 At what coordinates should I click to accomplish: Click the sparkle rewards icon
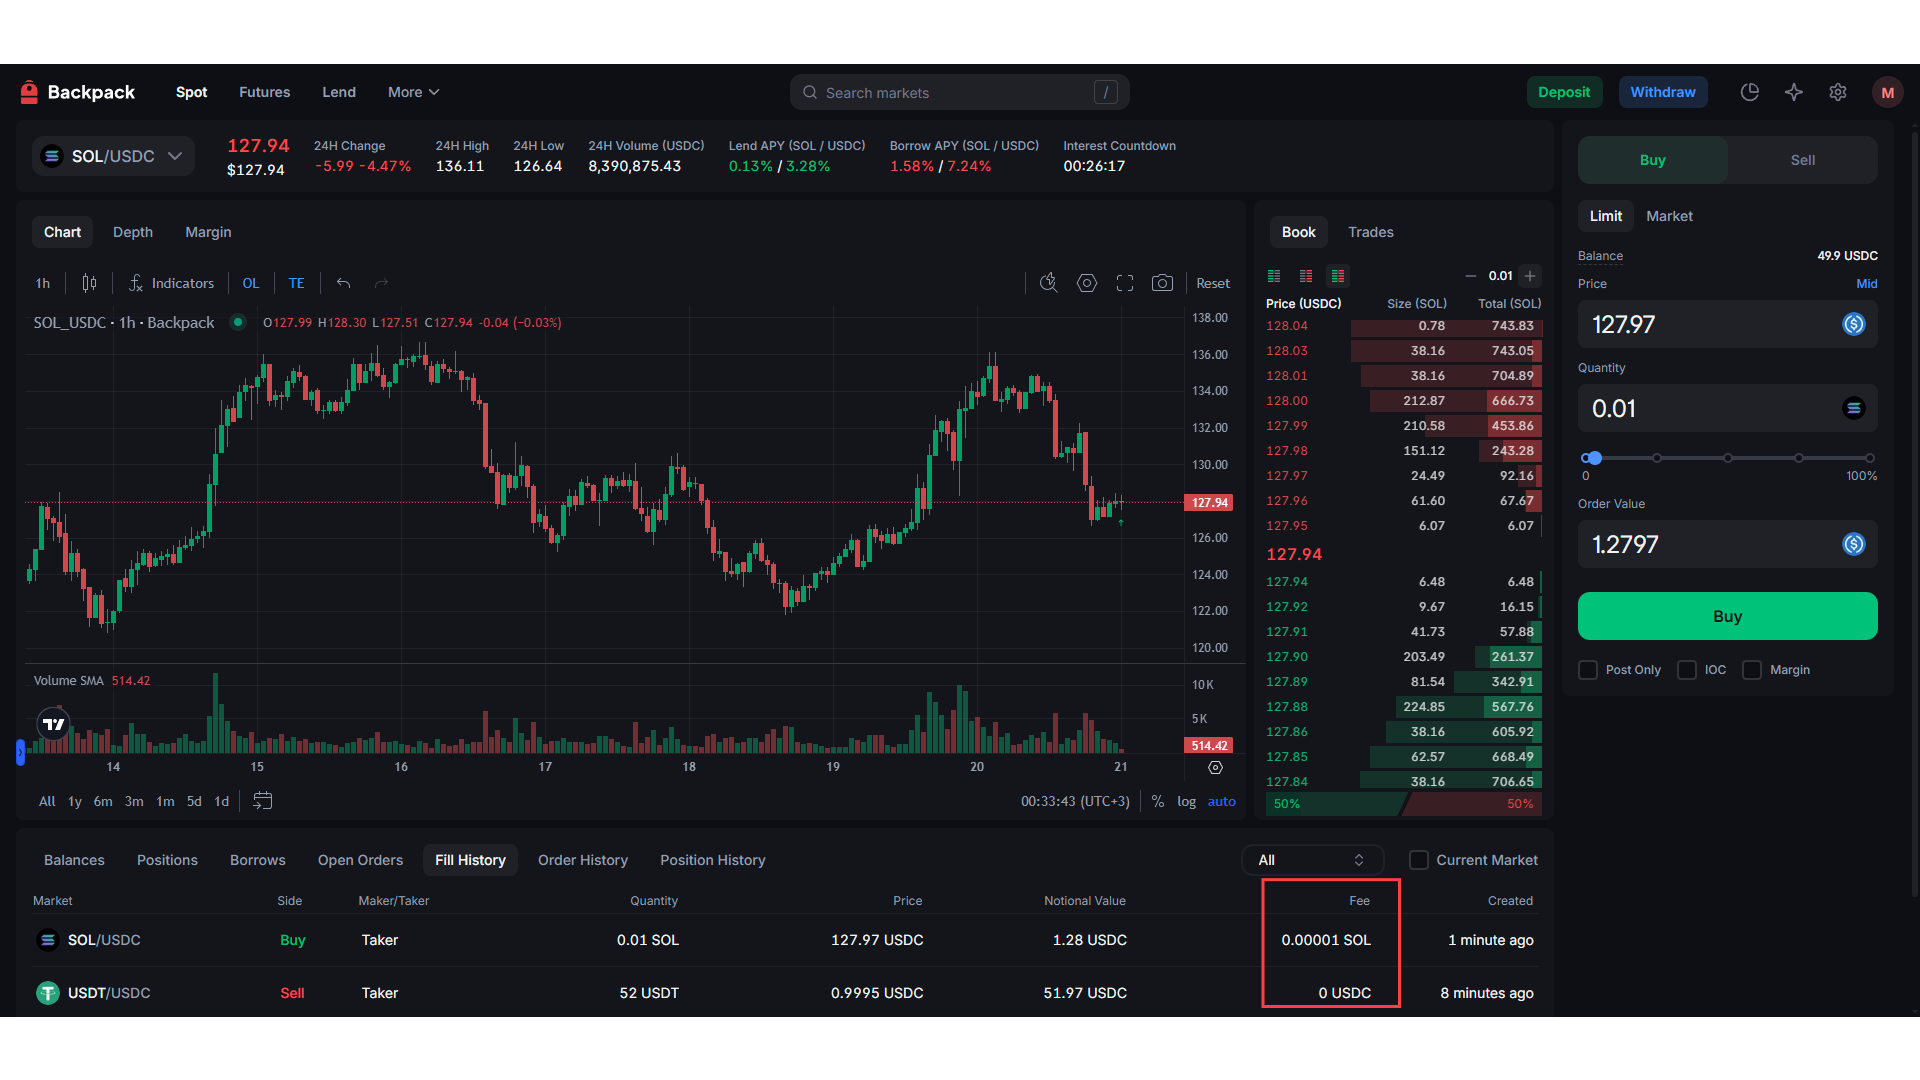1794,92
